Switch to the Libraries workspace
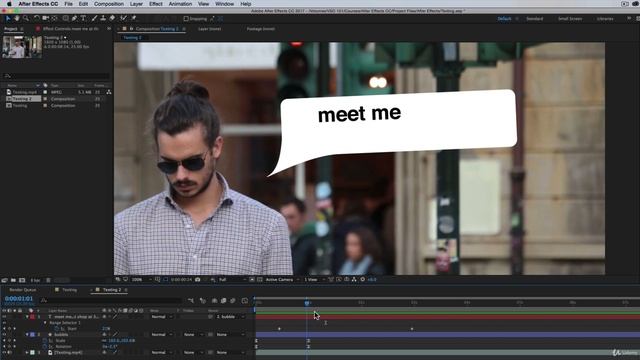Image resolution: width=640 pixels, height=360 pixels. (605, 19)
